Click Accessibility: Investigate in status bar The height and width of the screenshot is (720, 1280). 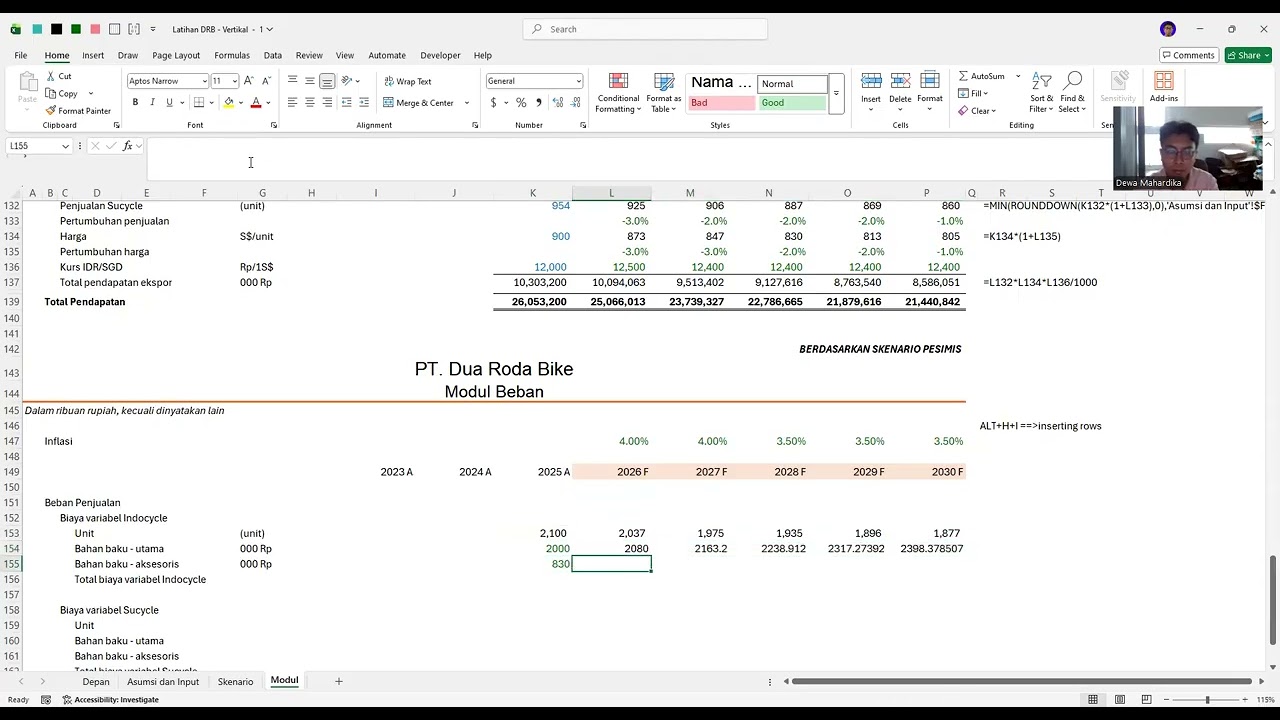point(110,699)
